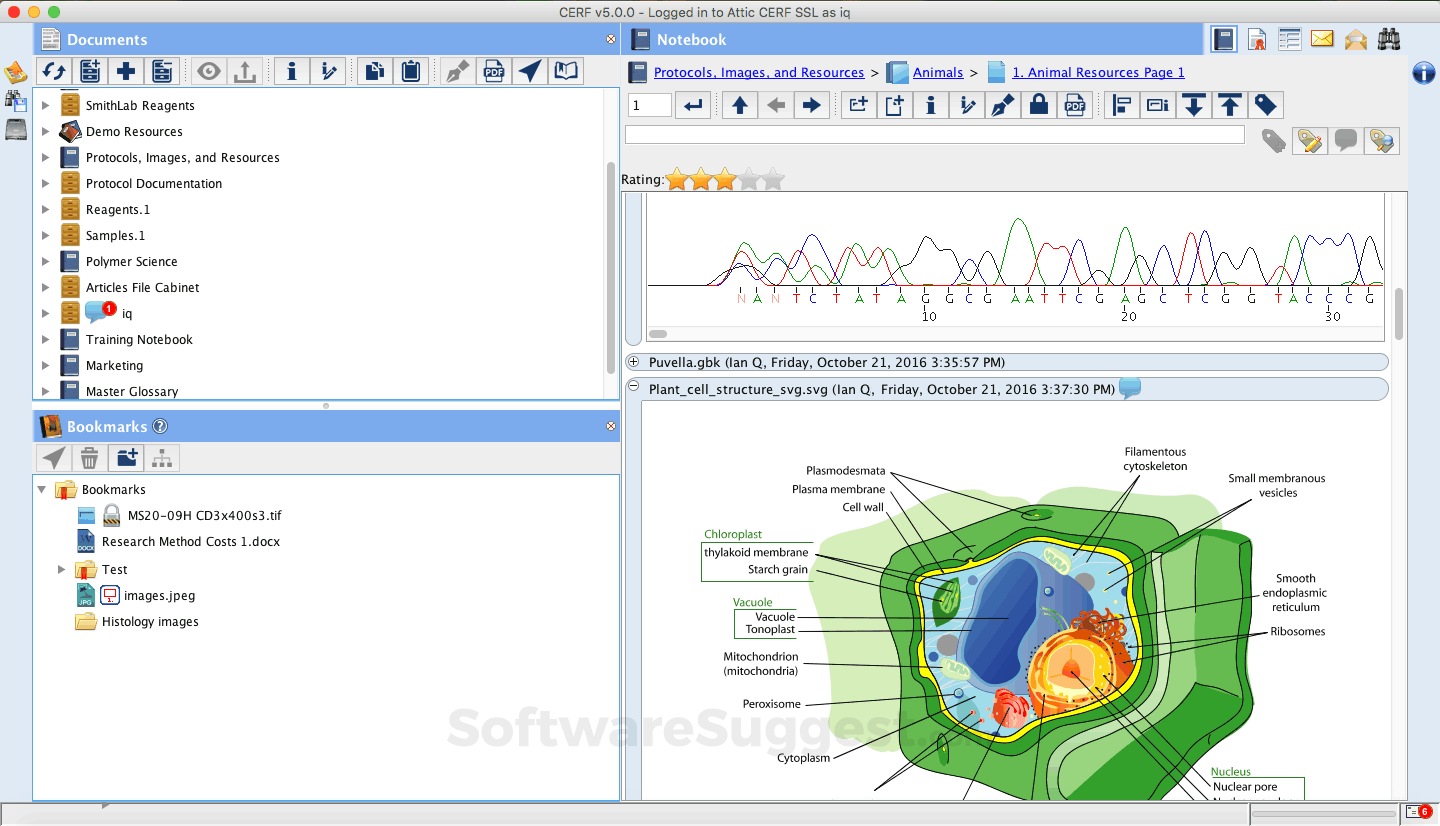
Task: Open search using the binoculars icon
Action: [x=1387, y=39]
